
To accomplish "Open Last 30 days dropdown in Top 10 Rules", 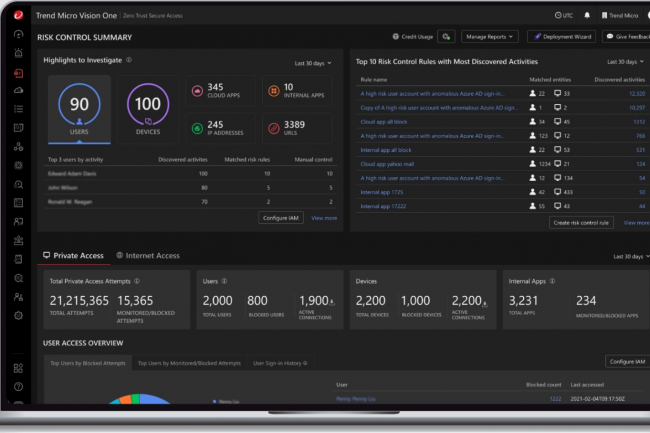I will pos(627,62).
